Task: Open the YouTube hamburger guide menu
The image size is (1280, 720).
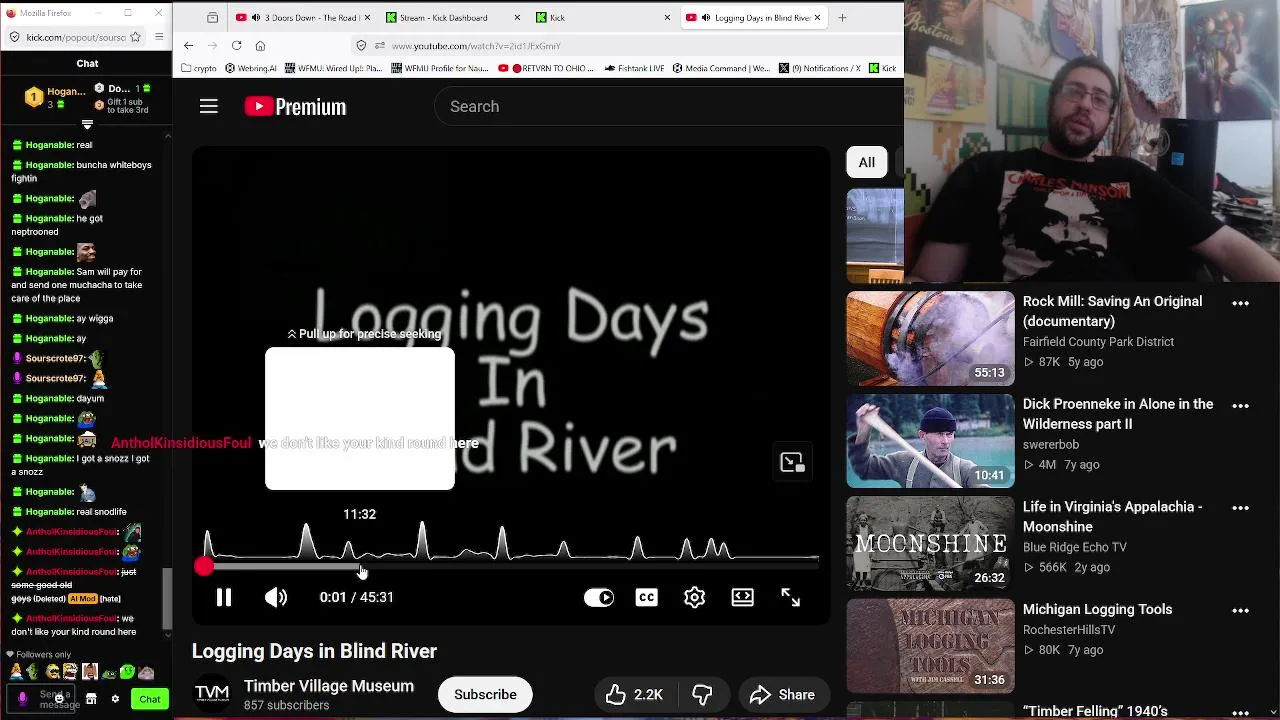Action: click(x=209, y=106)
